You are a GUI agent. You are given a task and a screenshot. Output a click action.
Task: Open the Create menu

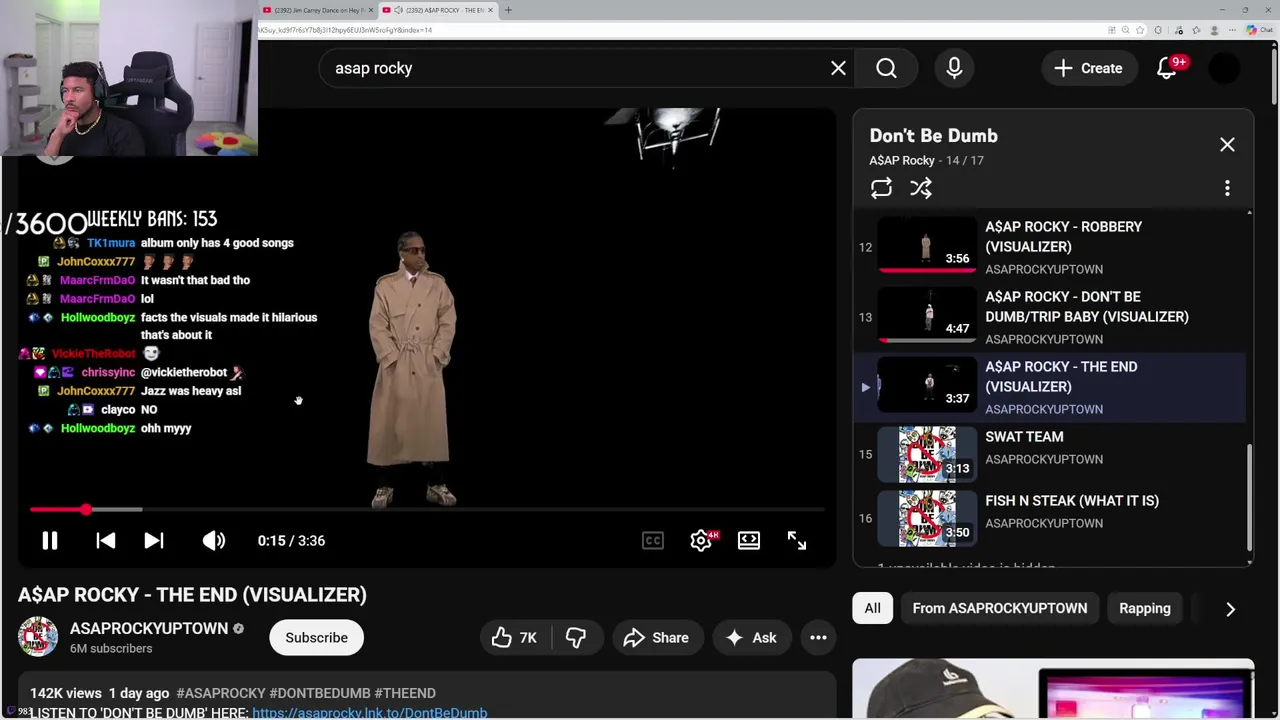pos(1088,68)
